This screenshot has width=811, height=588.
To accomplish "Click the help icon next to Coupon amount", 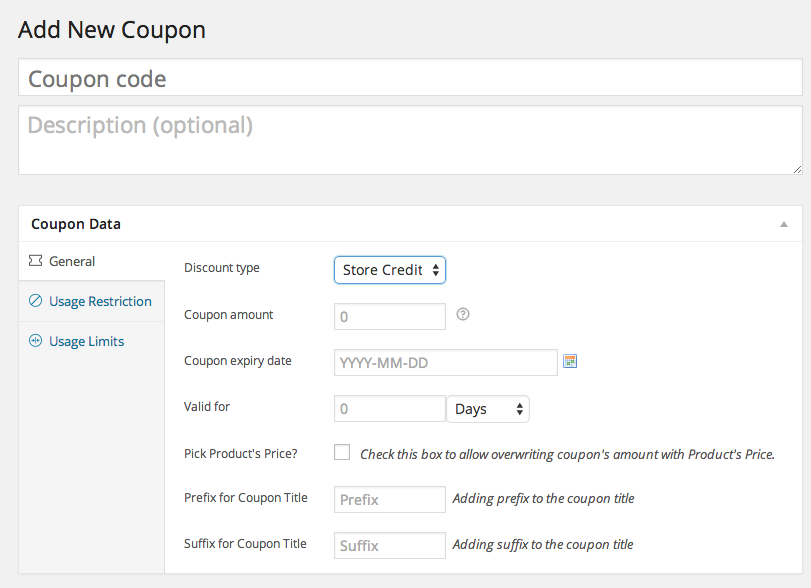I will (462, 314).
